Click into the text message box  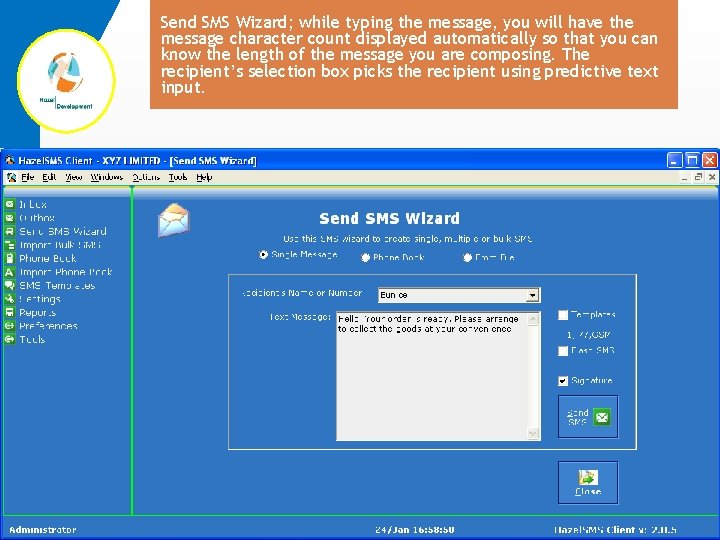(x=432, y=376)
